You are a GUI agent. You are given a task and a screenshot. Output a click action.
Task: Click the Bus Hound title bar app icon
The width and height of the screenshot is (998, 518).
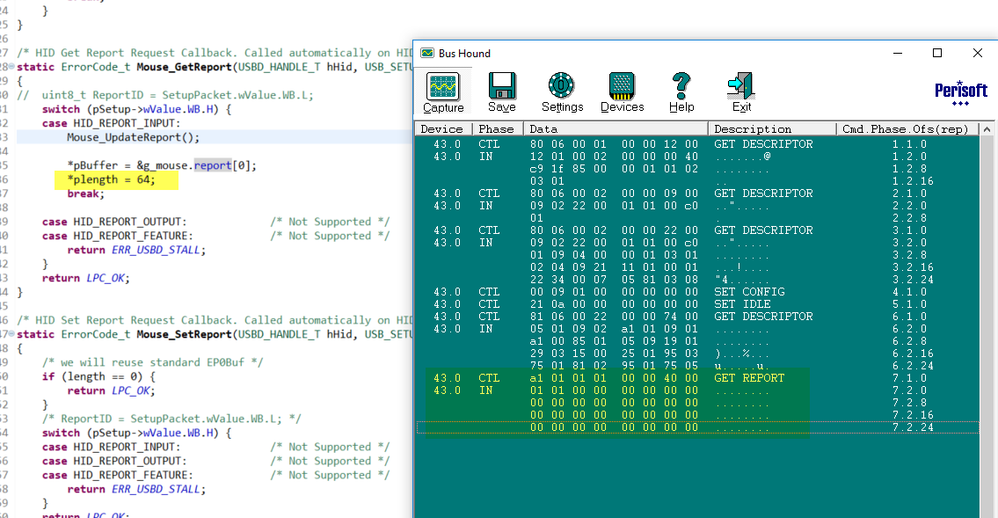[428, 53]
